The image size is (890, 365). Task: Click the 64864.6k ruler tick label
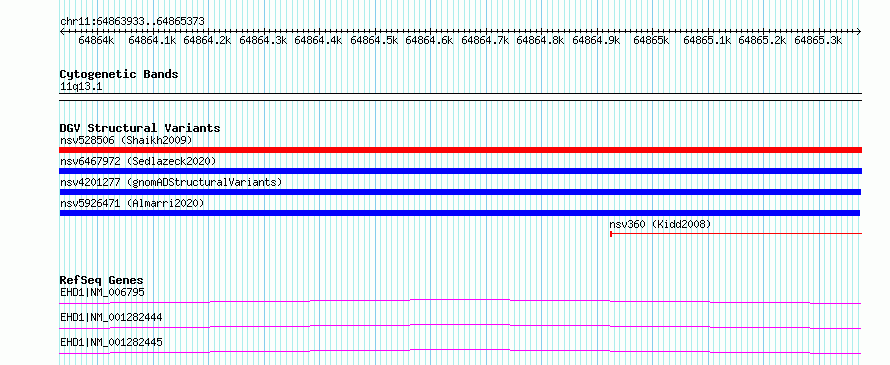430,40
